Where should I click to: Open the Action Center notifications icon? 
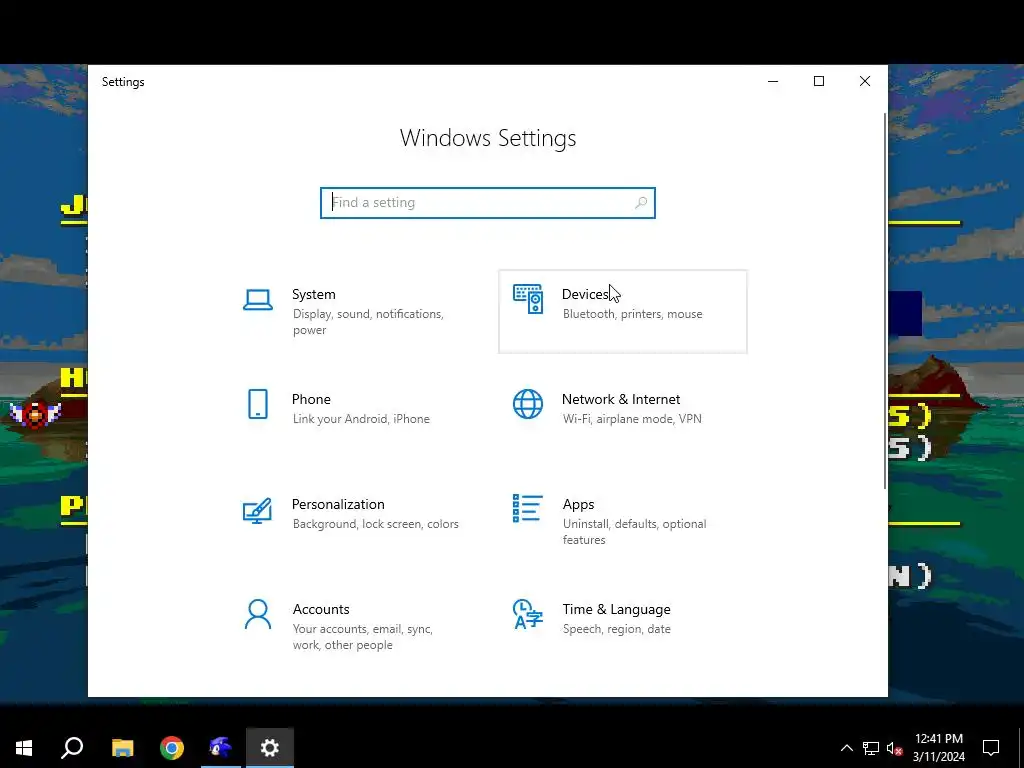[x=991, y=748]
